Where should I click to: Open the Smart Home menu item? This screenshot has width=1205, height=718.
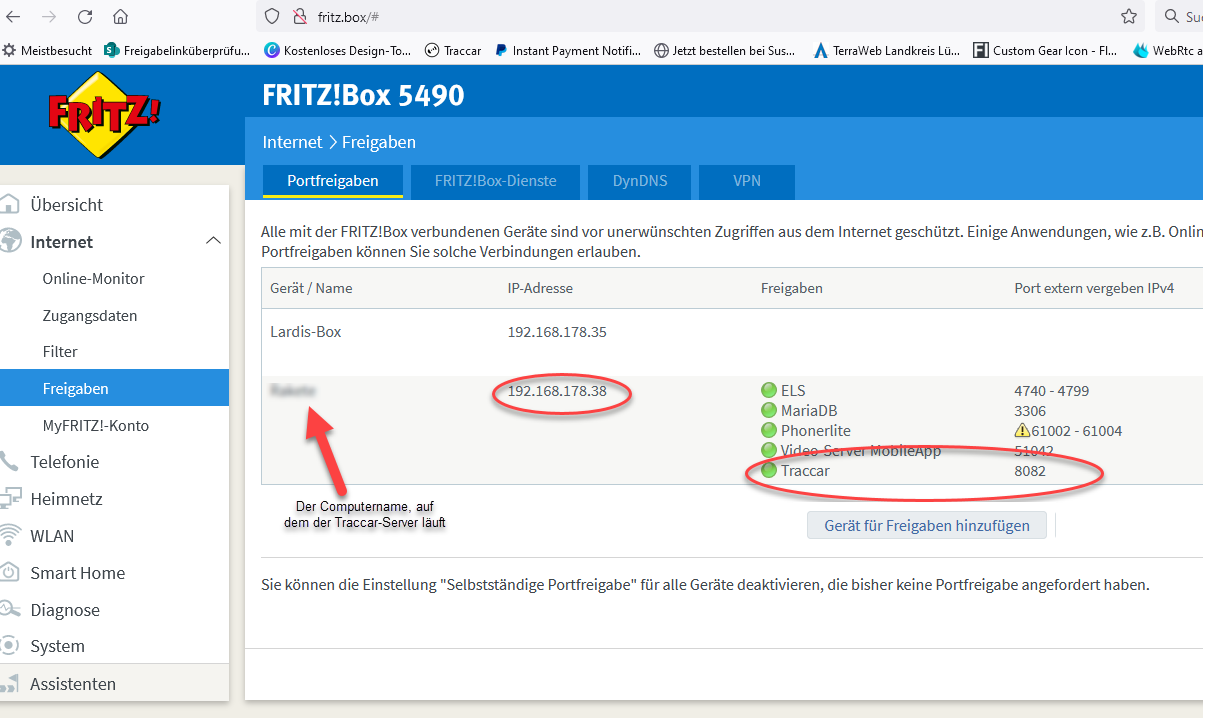coord(77,573)
